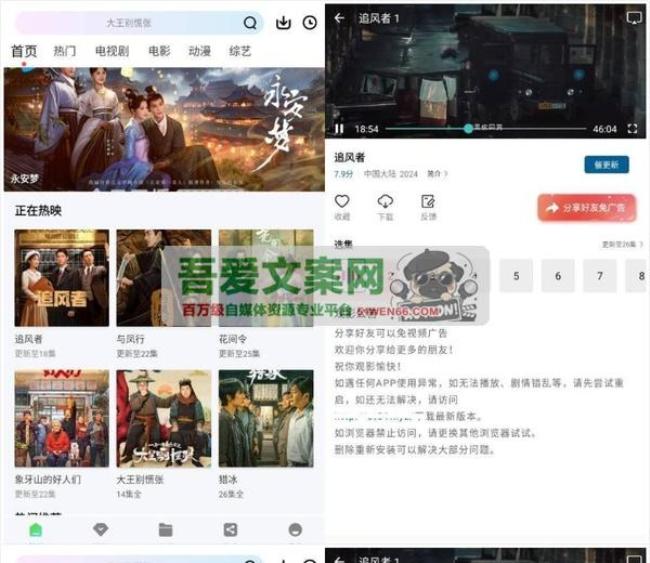Go back from 追风者 1 player
Viewport: 650px width, 563px height.
tap(340, 18)
